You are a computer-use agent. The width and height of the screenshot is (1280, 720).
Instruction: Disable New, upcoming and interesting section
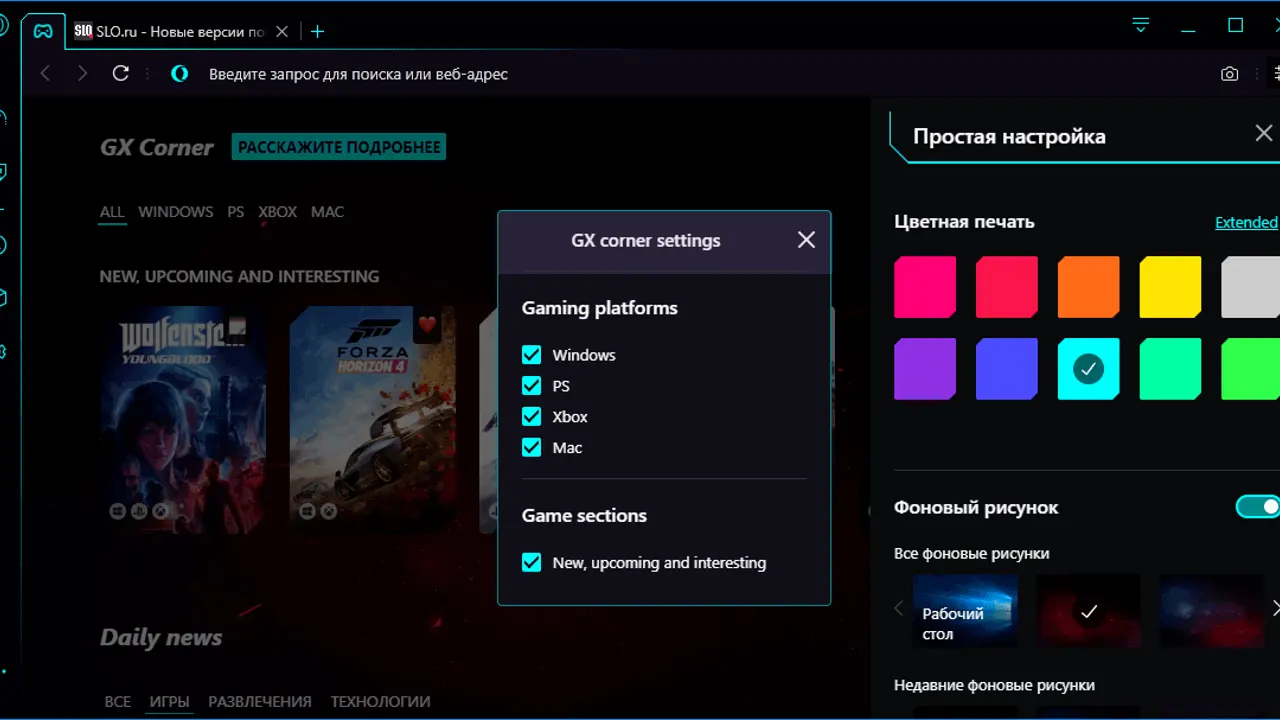(532, 563)
